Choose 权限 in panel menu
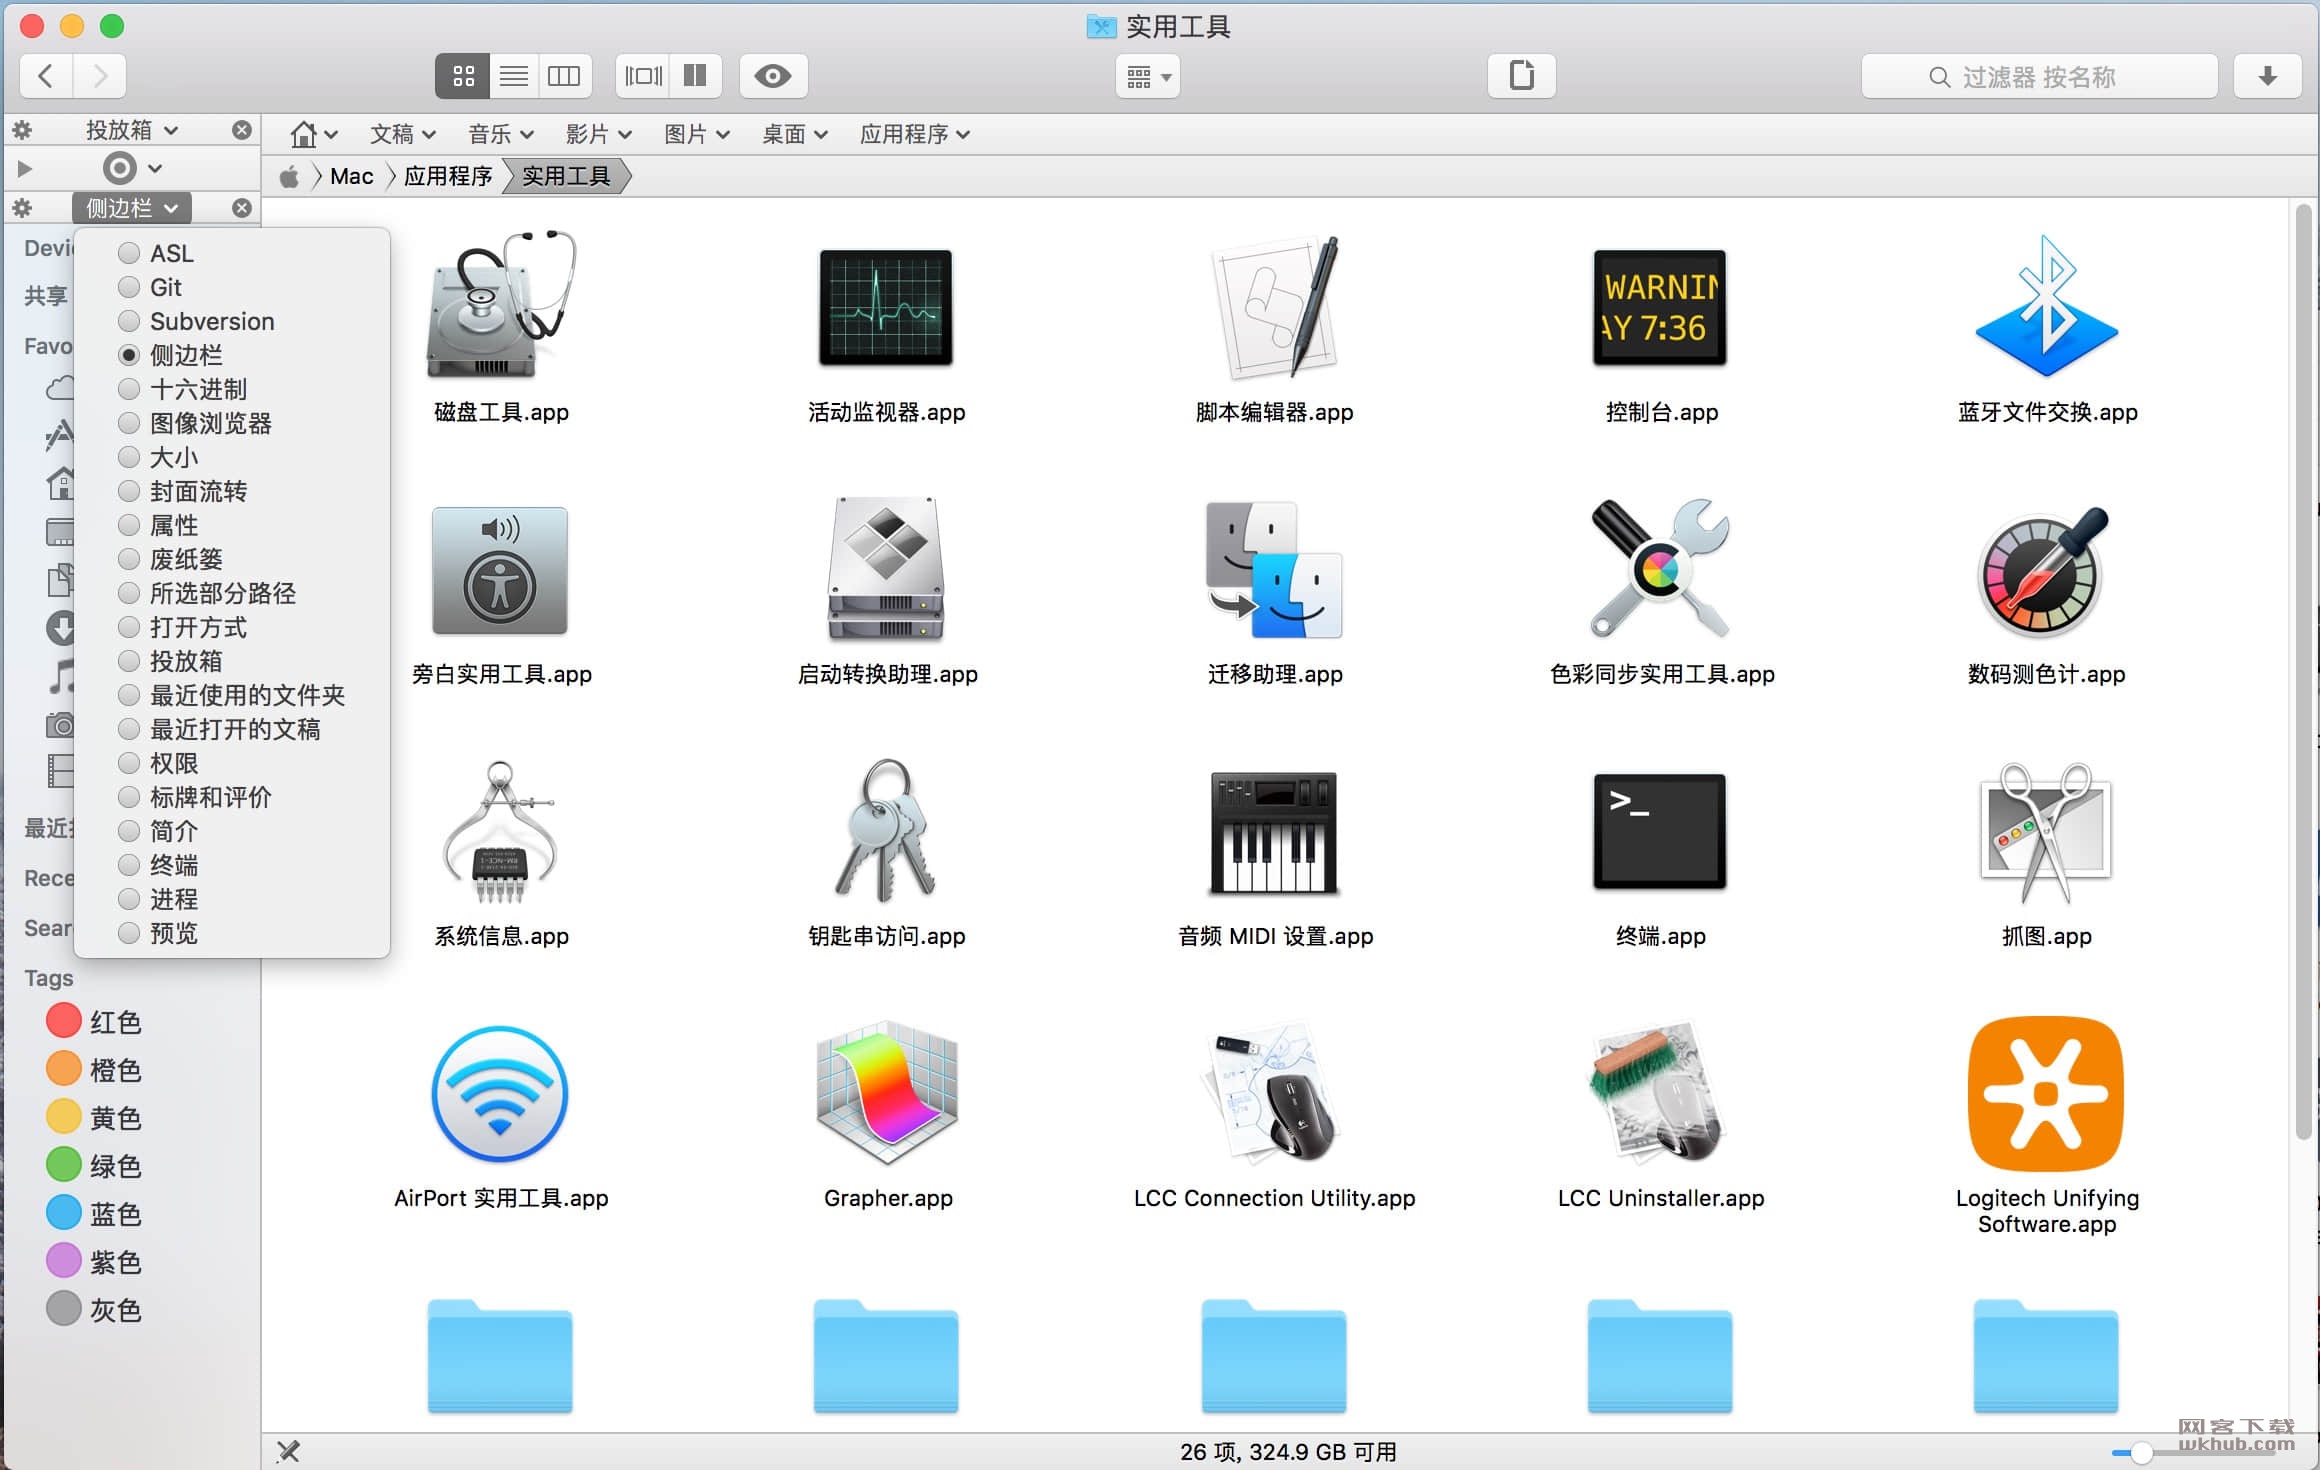Image resolution: width=2320 pixels, height=1470 pixels. 174,763
